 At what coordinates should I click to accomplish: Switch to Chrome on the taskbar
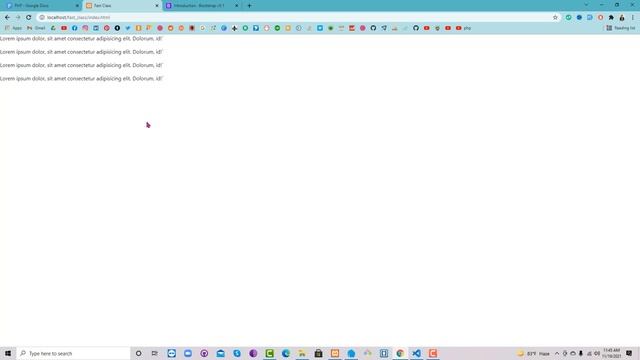(400, 353)
